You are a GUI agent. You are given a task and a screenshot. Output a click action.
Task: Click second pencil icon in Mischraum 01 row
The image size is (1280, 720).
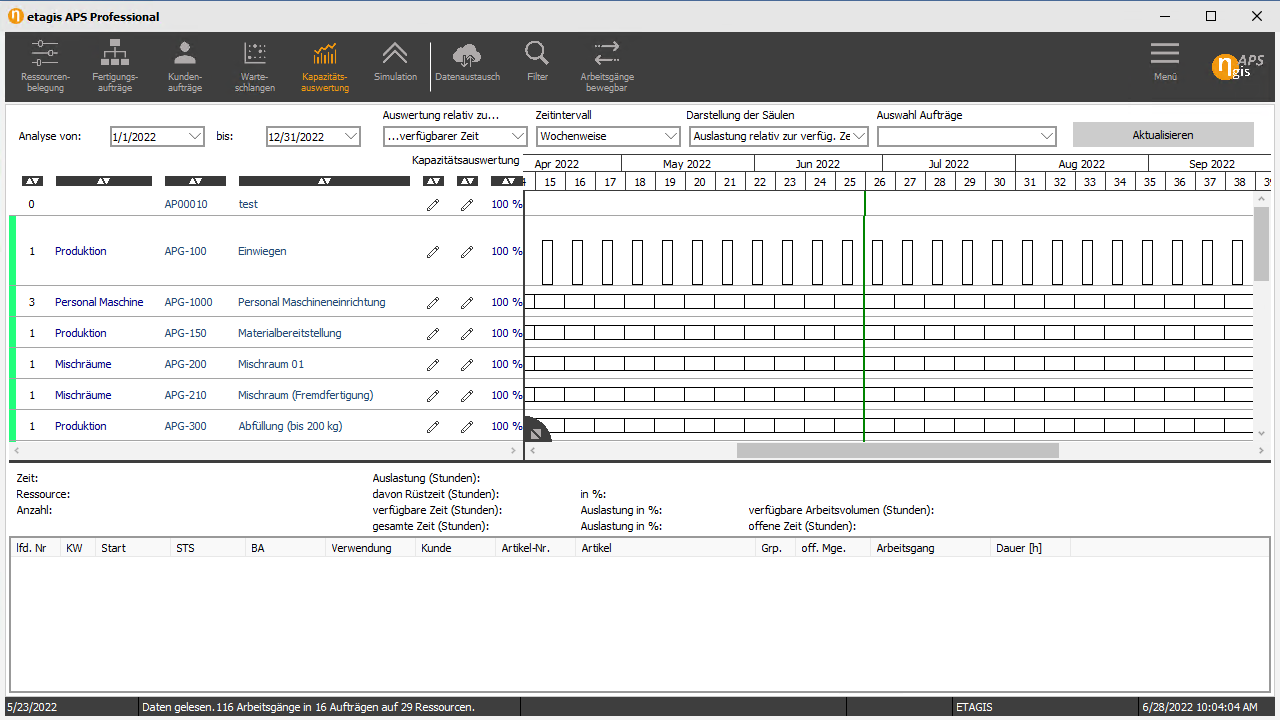point(467,365)
